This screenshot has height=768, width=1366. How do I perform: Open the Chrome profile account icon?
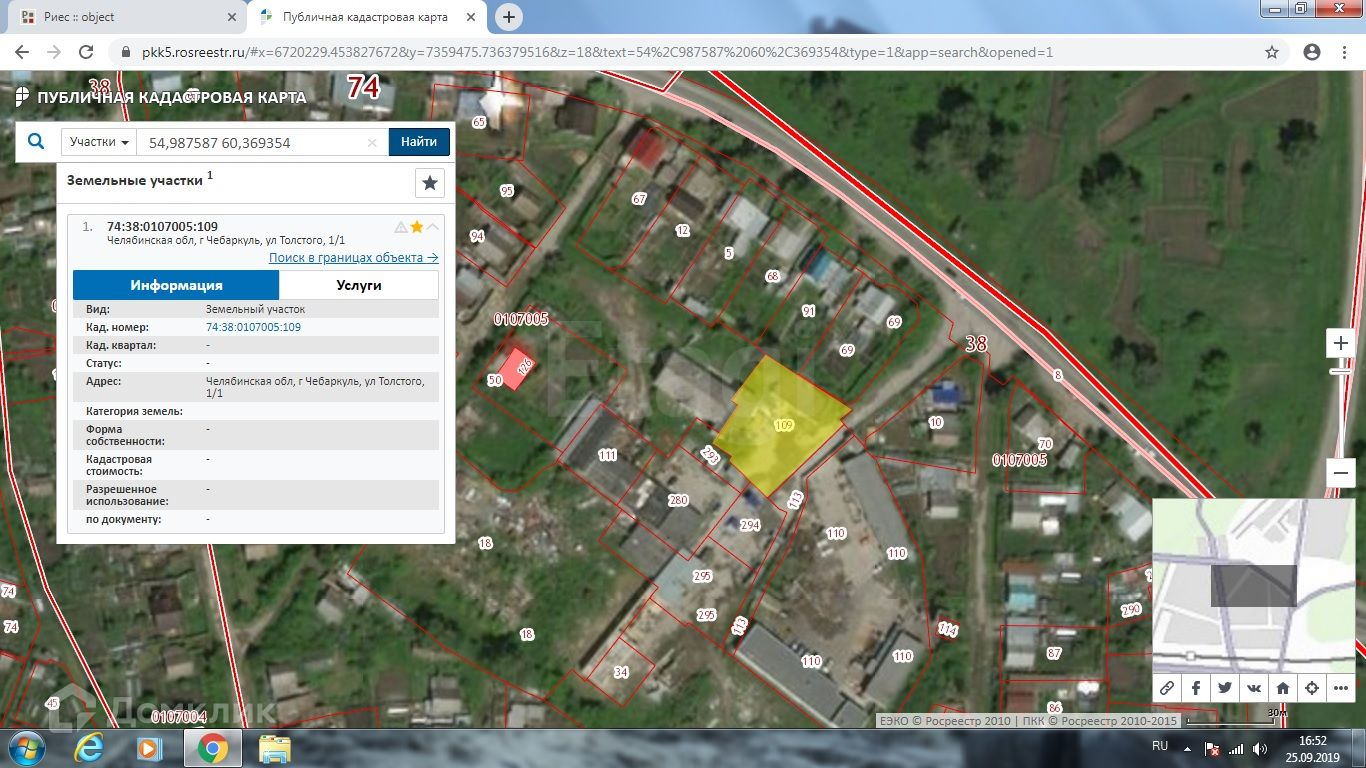point(1312,52)
